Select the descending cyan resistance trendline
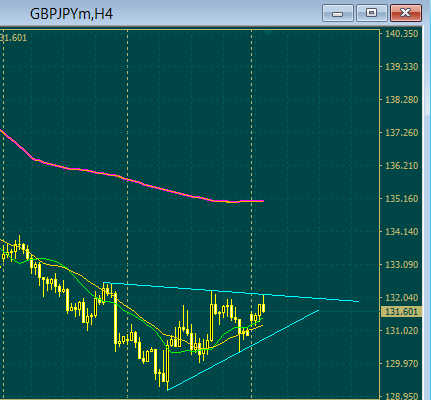The width and height of the screenshot is (431, 400). coord(231,292)
